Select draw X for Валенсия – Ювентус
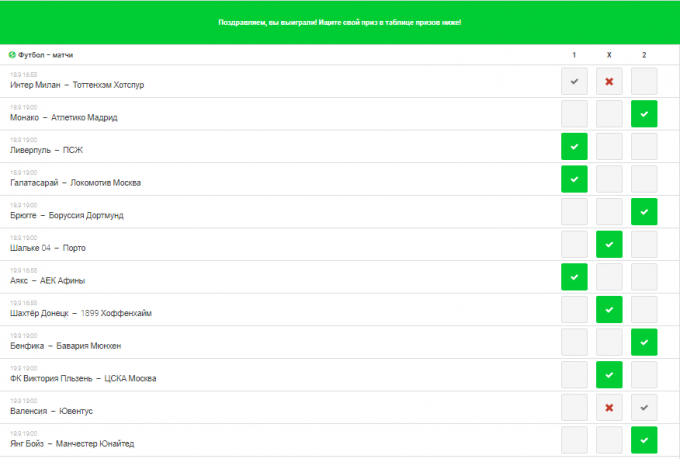680x459 pixels. pyautogui.click(x=609, y=407)
